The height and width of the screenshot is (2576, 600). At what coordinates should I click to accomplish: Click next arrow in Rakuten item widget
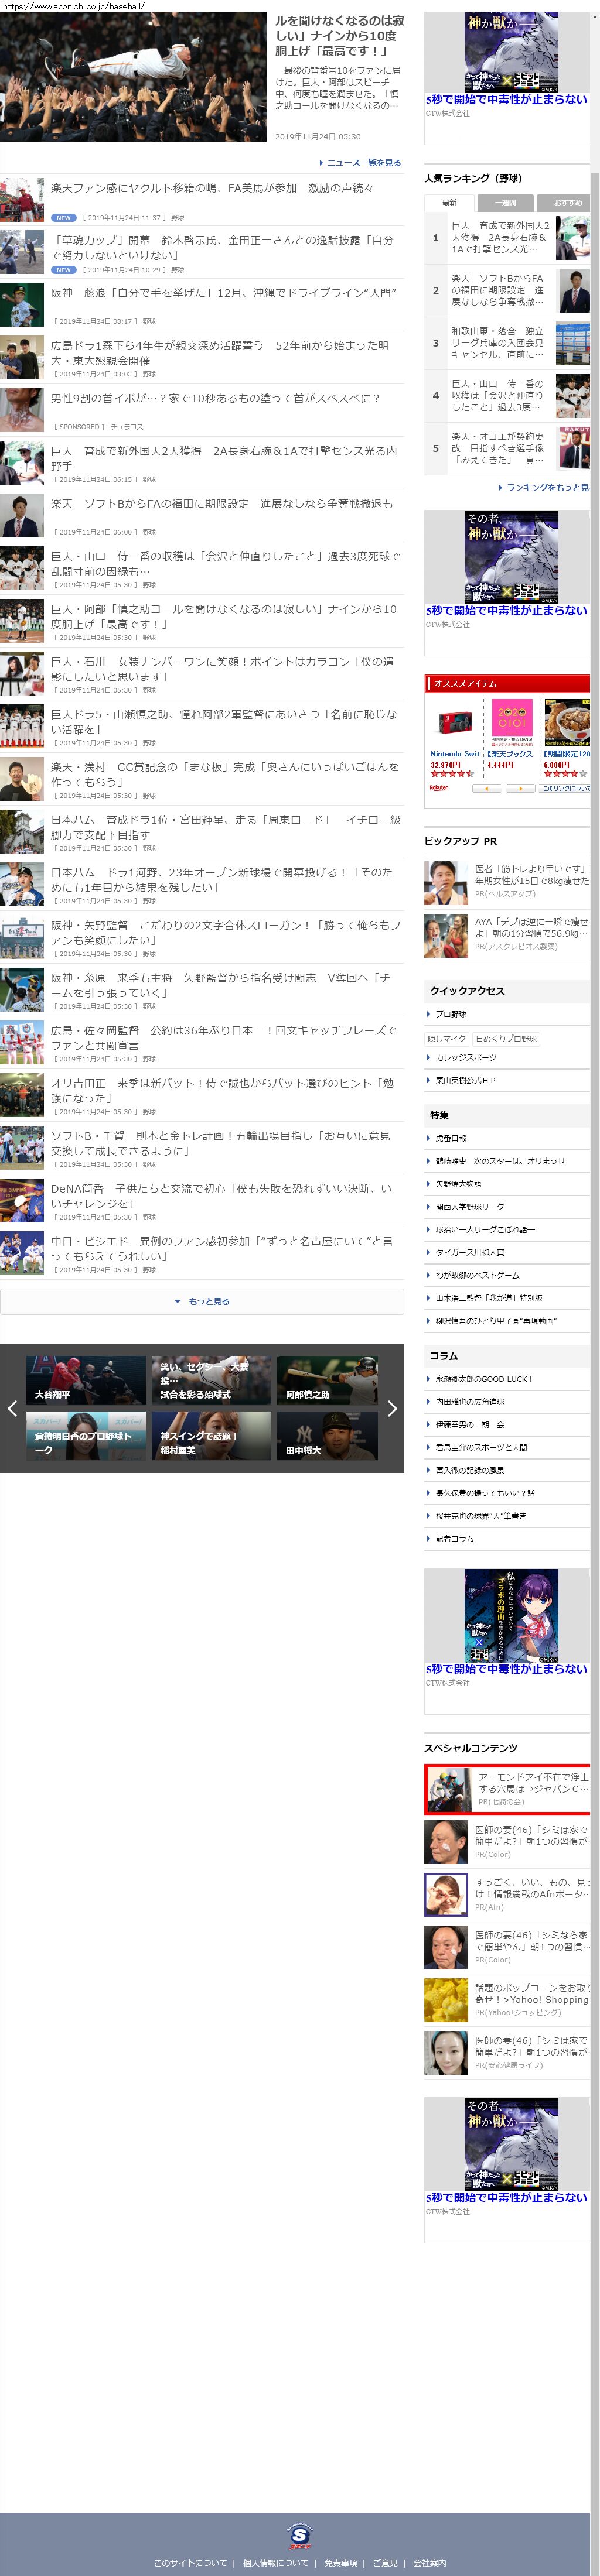coord(520,788)
